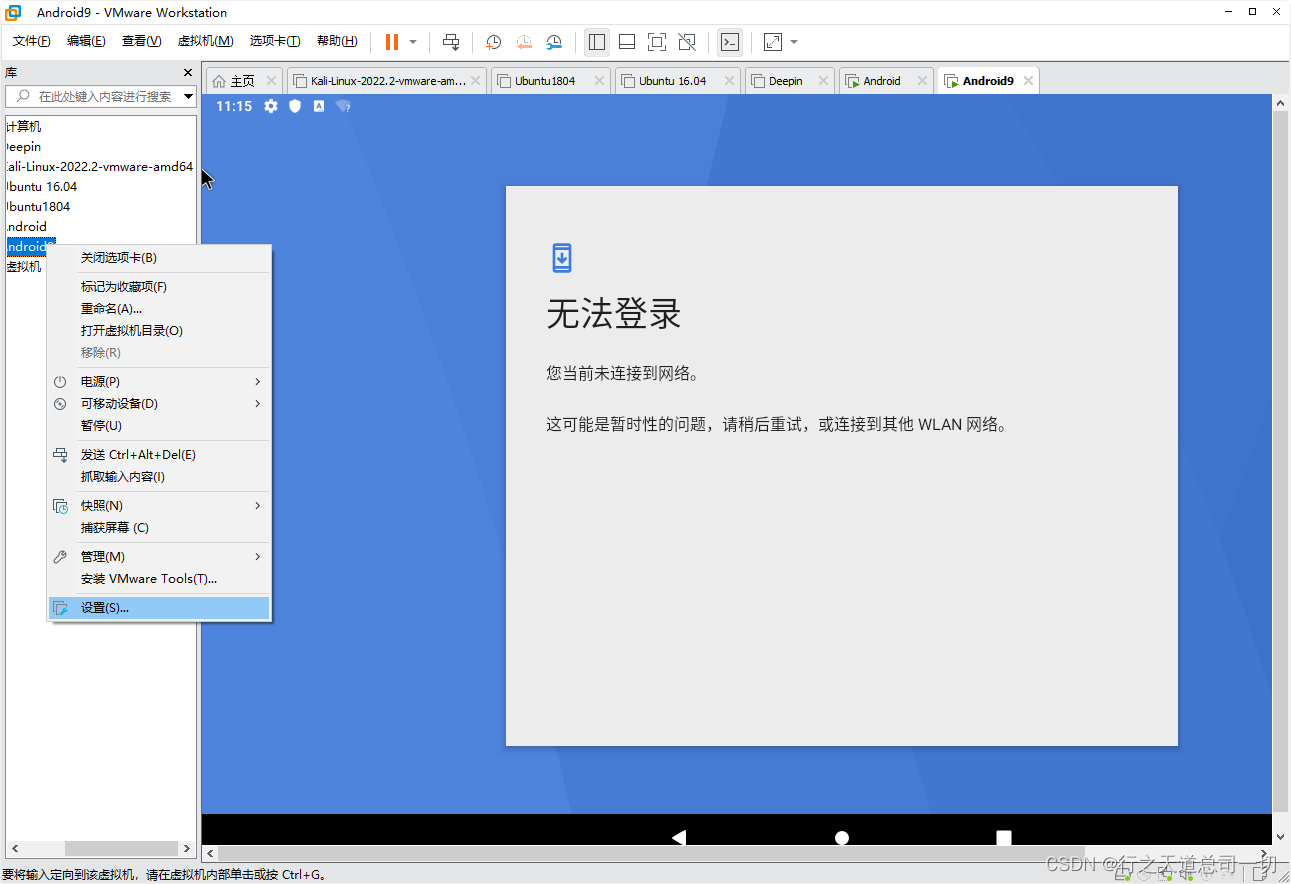Select Ubuntu 16.04 in the library
Screen dimensions: 1291x884
click(x=41, y=187)
